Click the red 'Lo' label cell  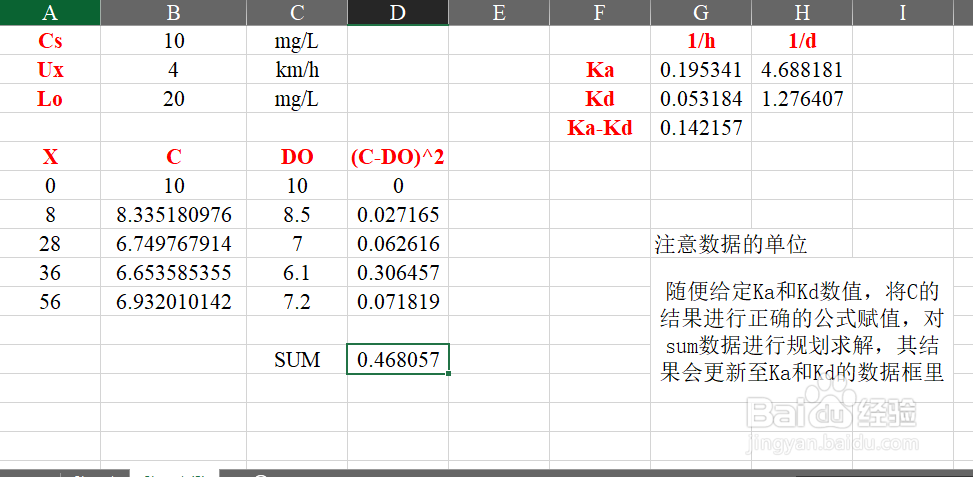click(50, 98)
